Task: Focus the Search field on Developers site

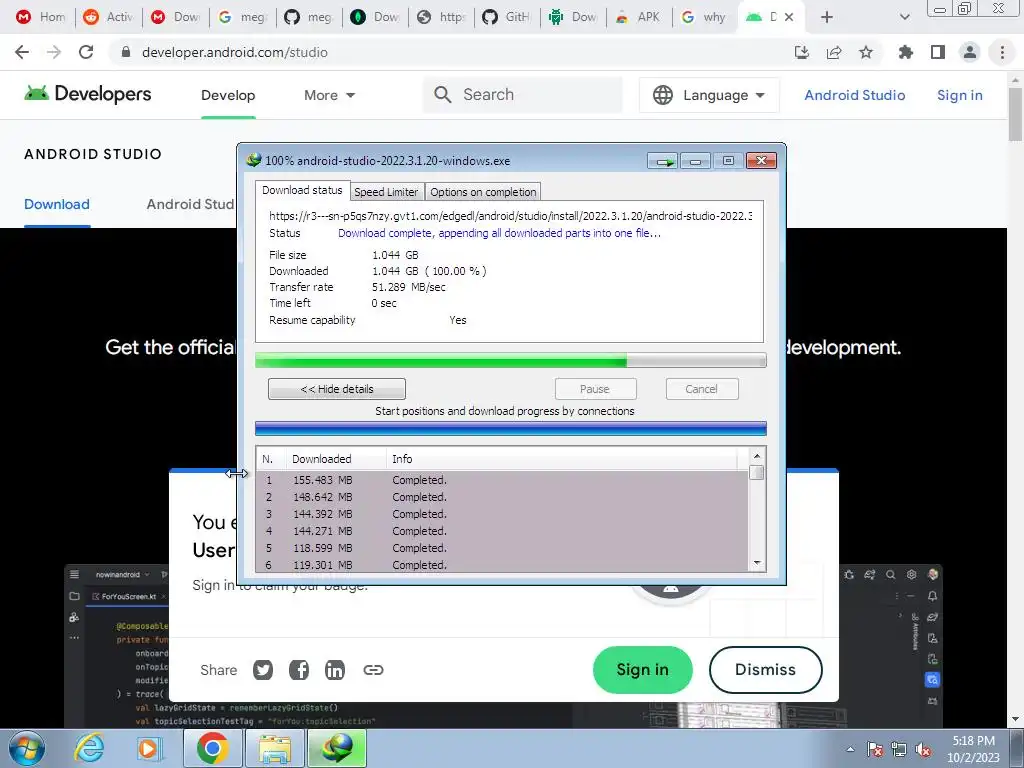Action: coord(522,95)
